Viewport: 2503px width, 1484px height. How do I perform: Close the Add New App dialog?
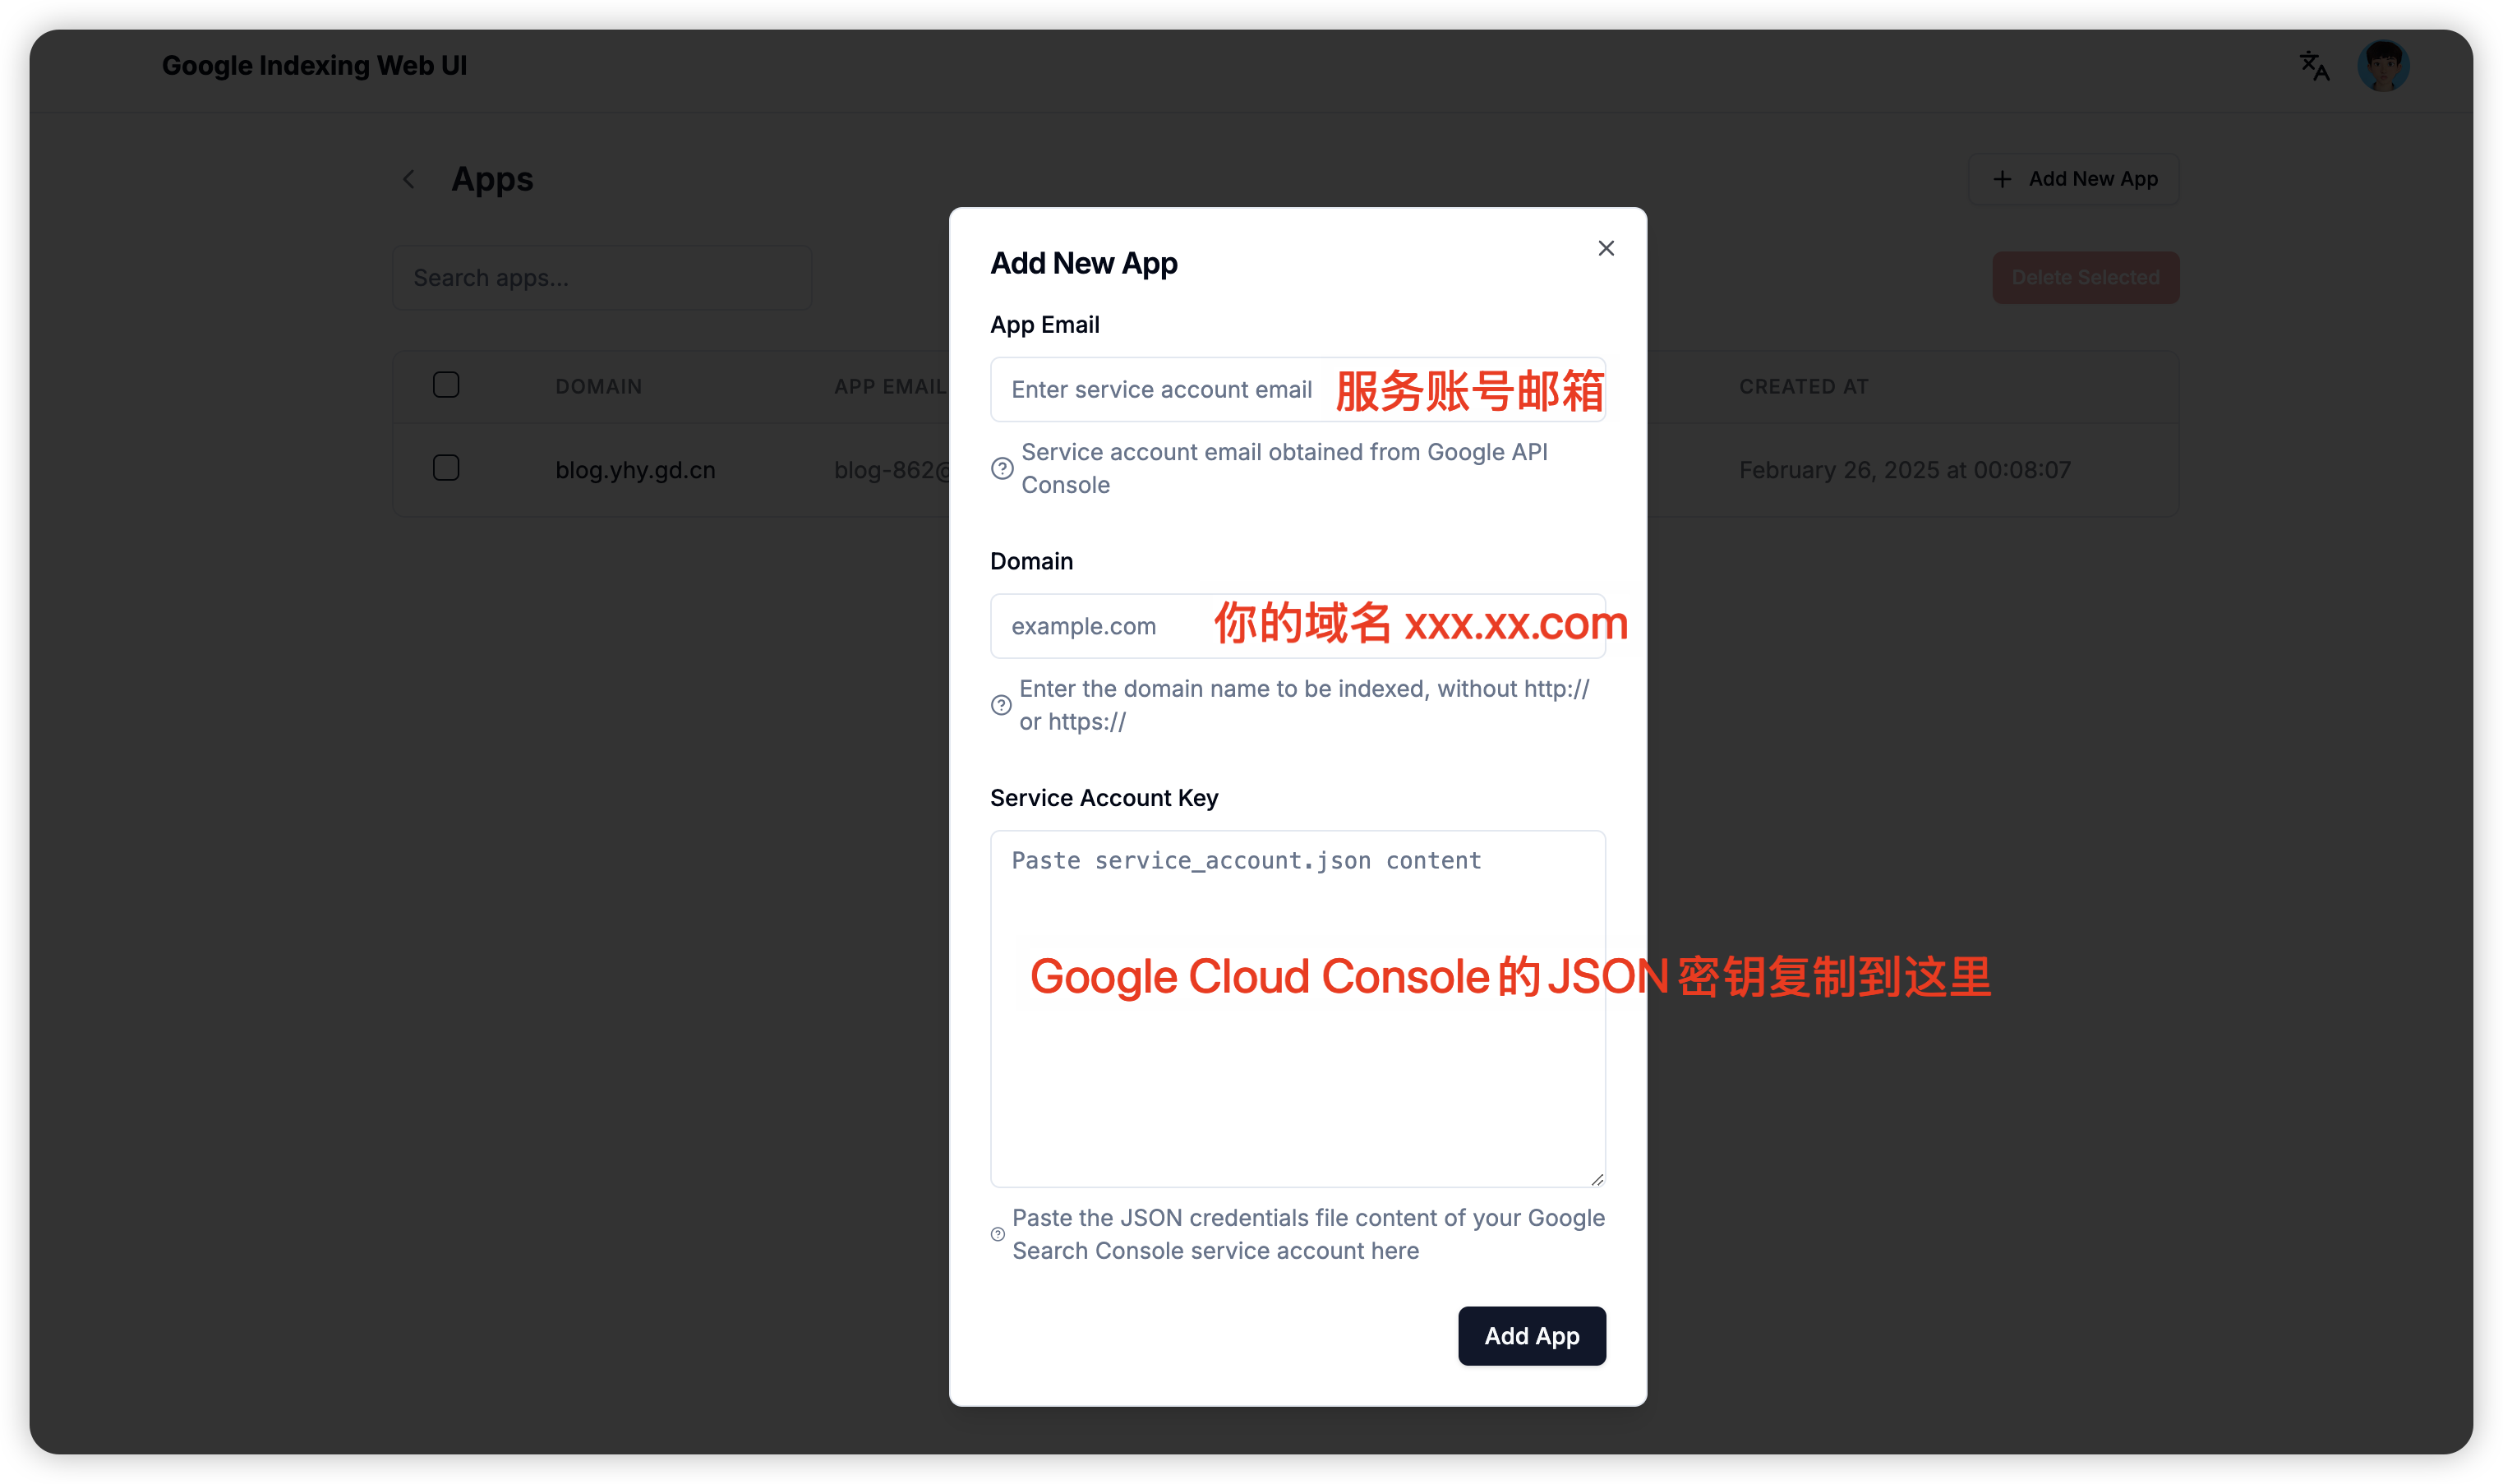[1606, 248]
